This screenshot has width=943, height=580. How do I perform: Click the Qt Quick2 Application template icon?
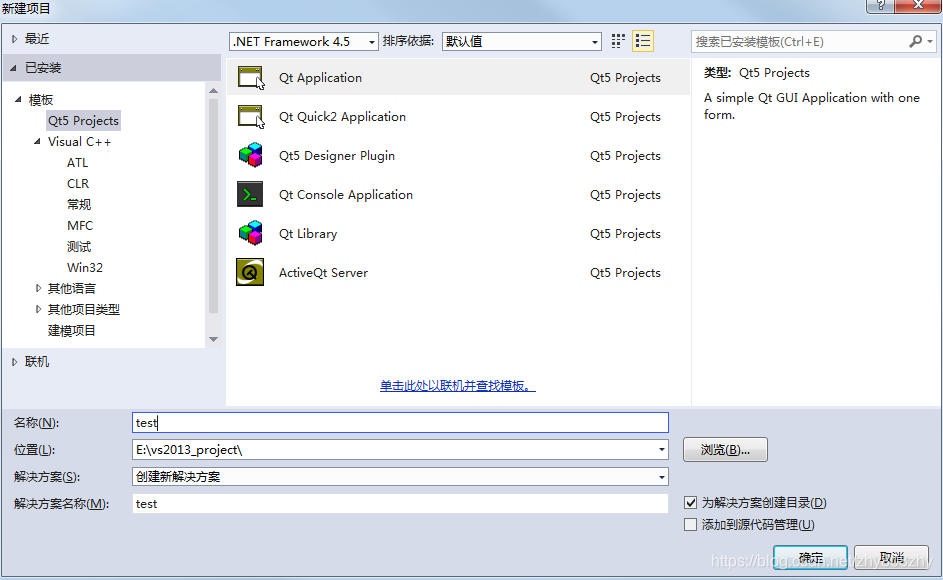[x=251, y=117]
